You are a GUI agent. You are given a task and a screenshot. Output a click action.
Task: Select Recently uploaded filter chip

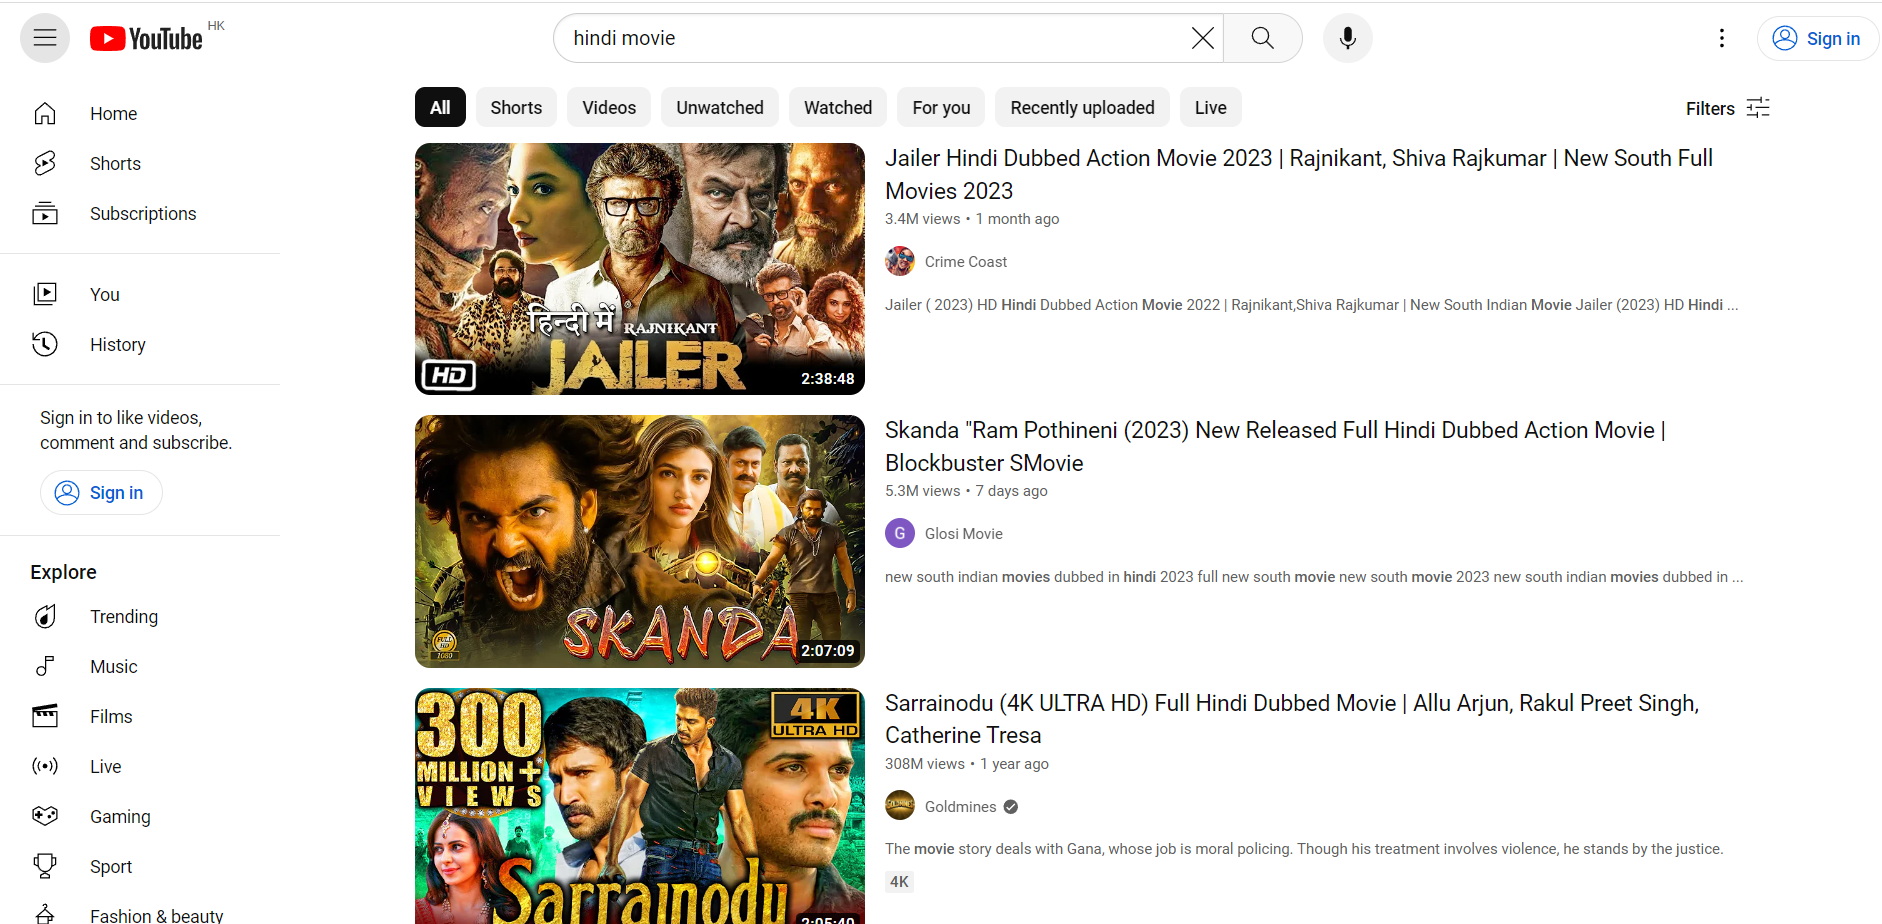(x=1082, y=108)
